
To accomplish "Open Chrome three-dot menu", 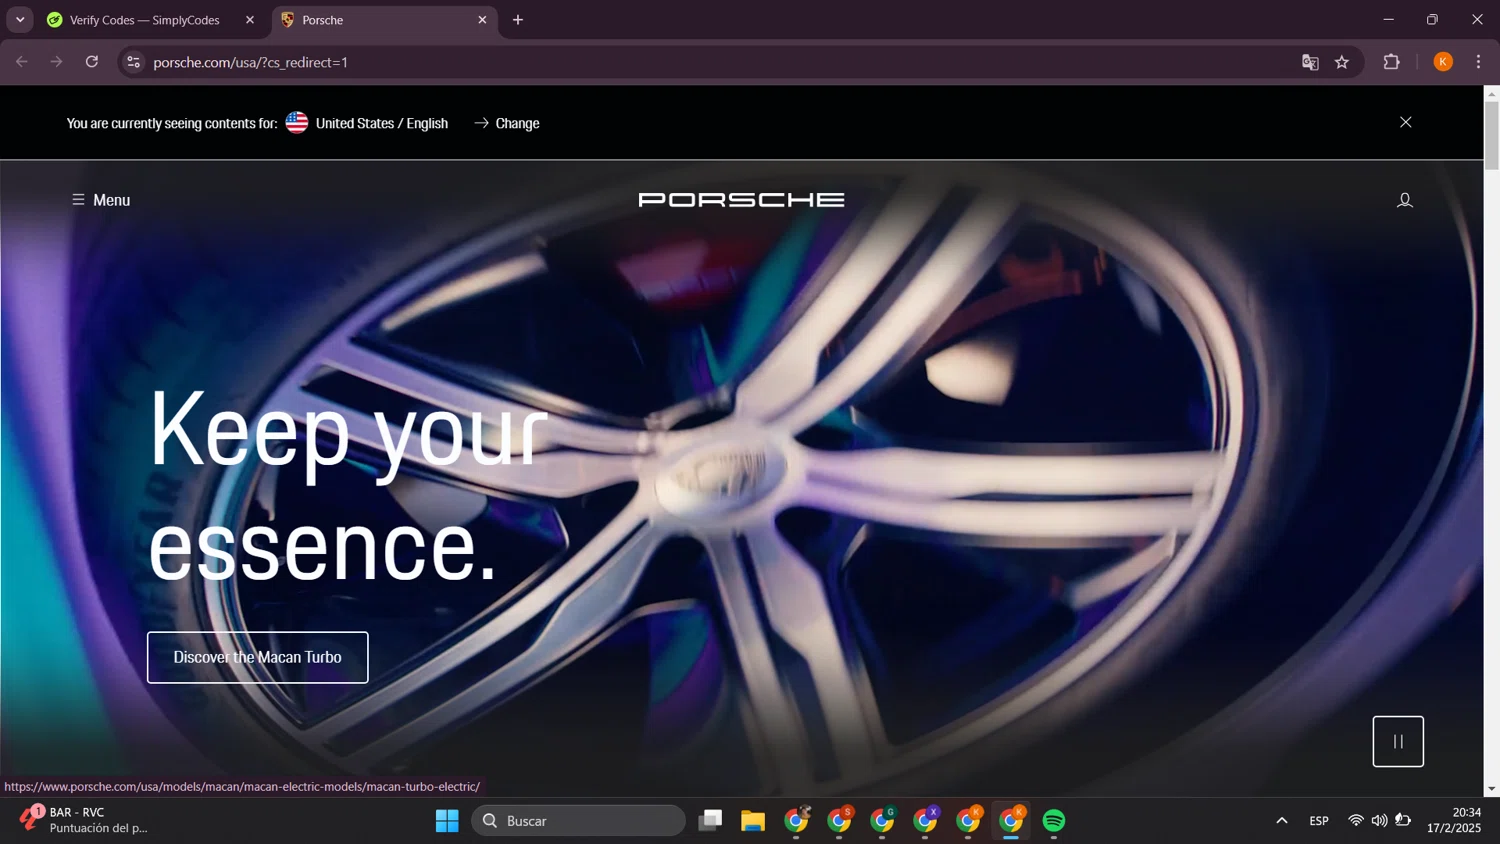I will [1478, 62].
